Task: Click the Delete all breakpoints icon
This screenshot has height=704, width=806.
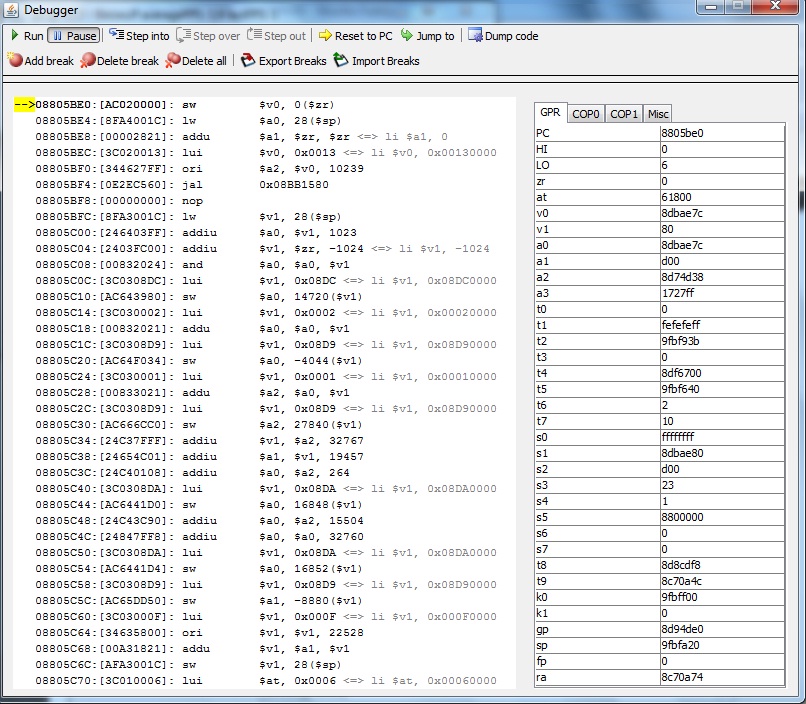Action: point(173,61)
